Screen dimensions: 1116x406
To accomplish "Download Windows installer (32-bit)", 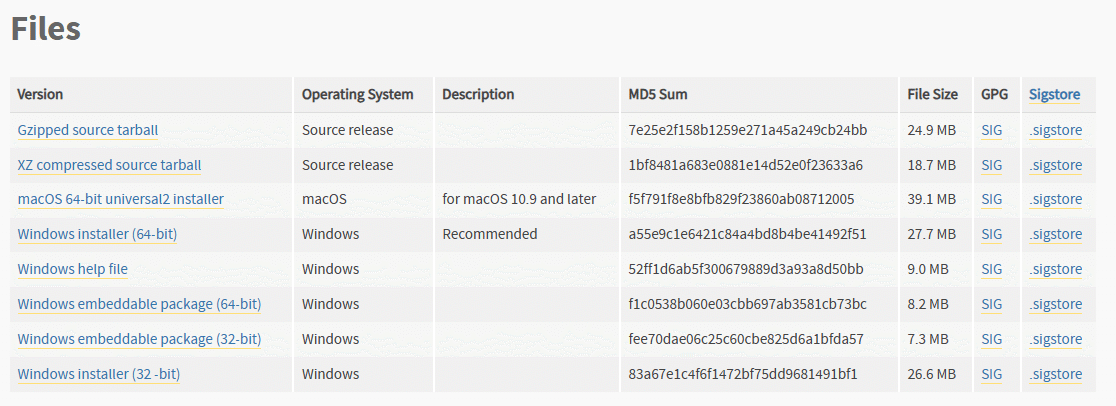I will (x=99, y=374).
